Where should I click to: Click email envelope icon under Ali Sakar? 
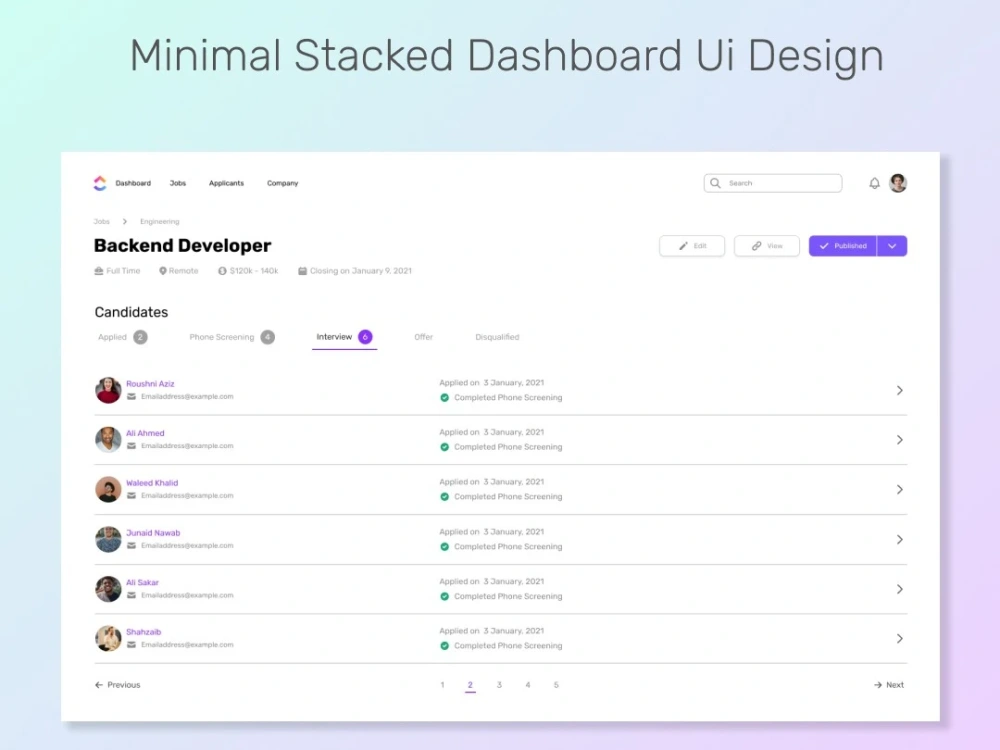pos(131,596)
